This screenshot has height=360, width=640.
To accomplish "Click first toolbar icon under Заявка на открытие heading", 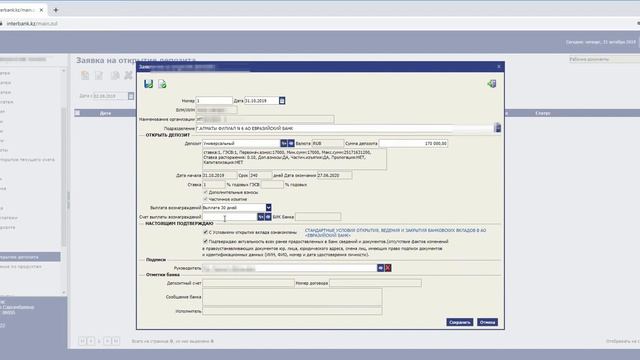I will [85, 75].
